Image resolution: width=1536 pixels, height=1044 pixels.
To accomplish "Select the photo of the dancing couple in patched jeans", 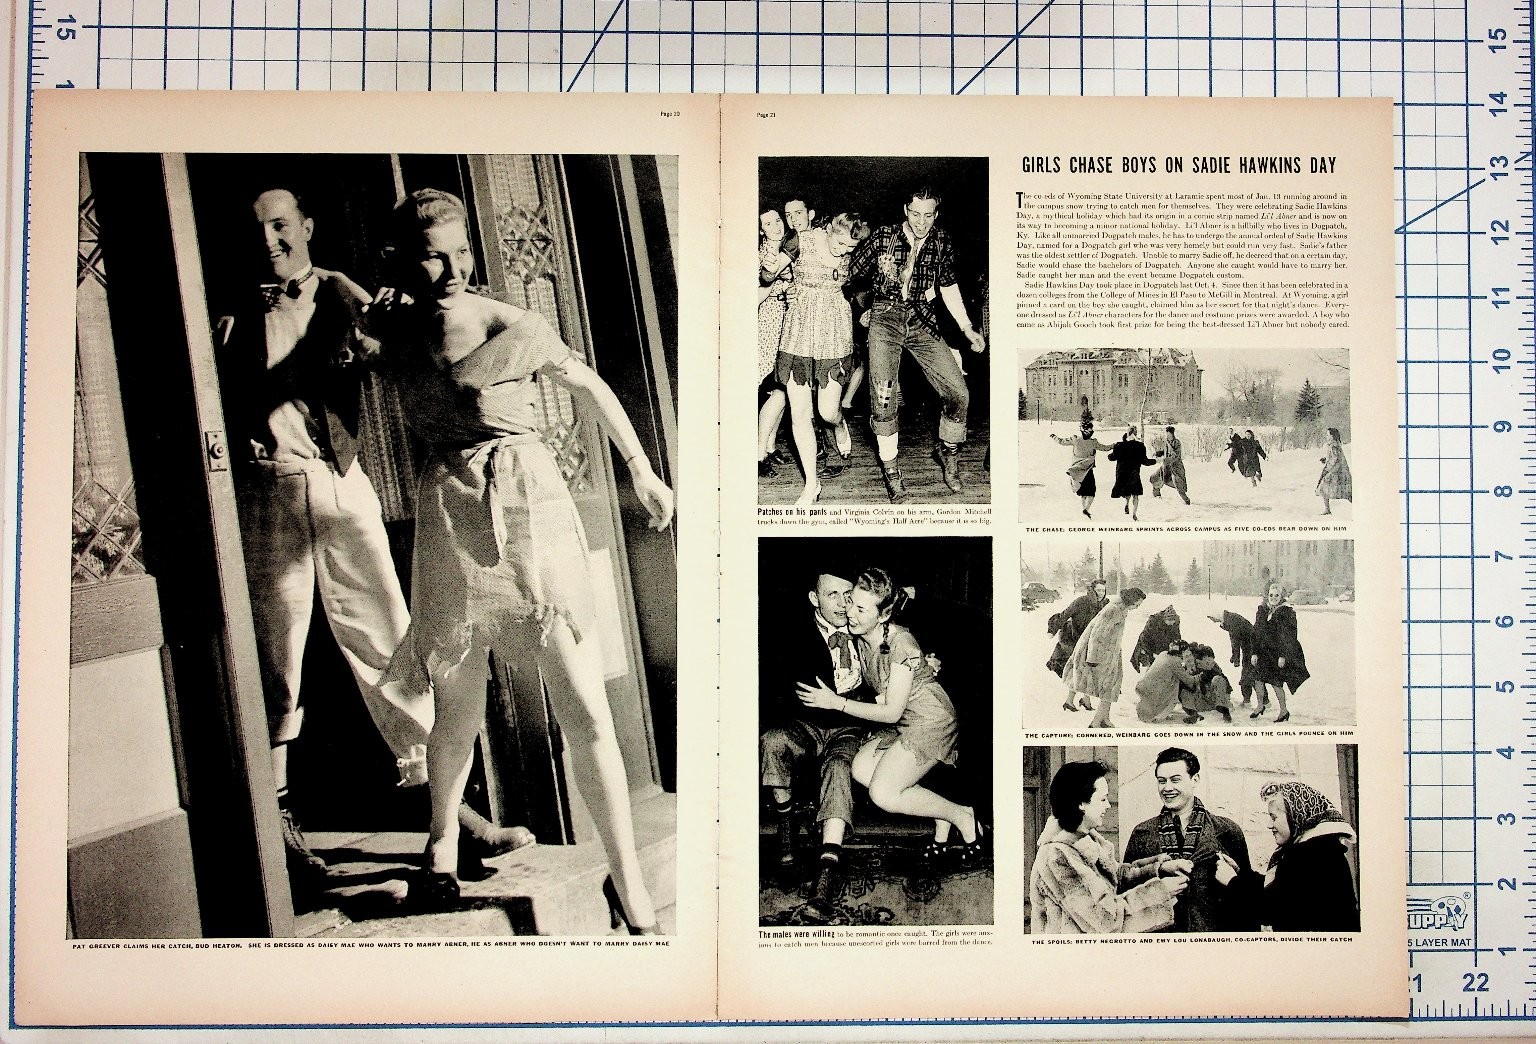I will coord(874,331).
